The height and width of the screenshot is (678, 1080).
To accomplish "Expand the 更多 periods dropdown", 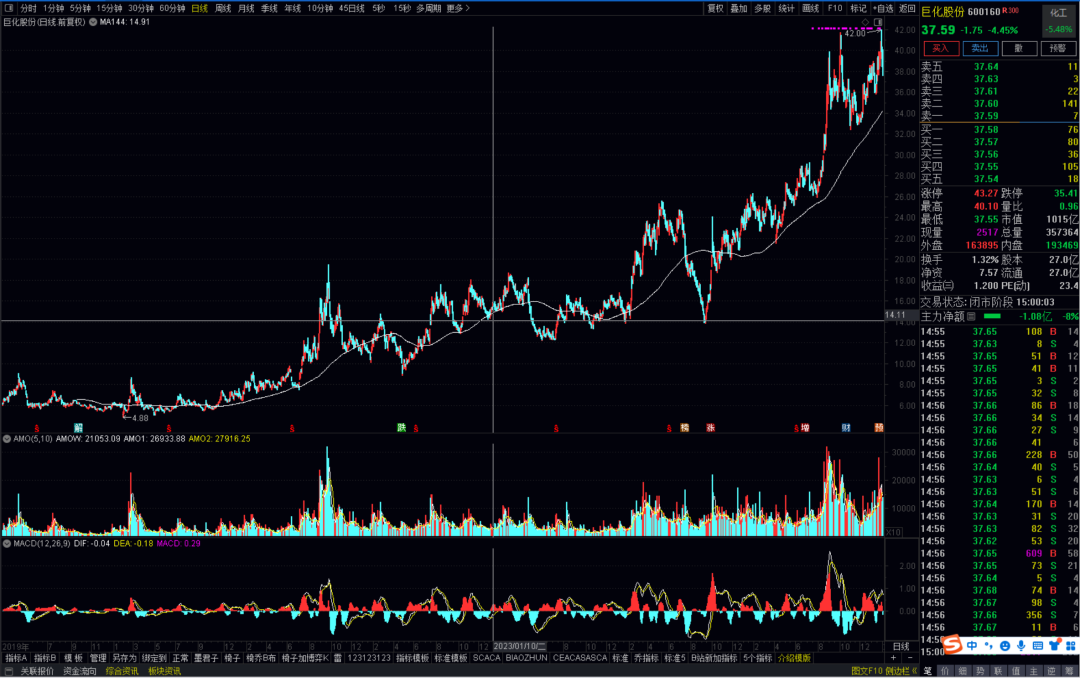I will pyautogui.click(x=456, y=8).
